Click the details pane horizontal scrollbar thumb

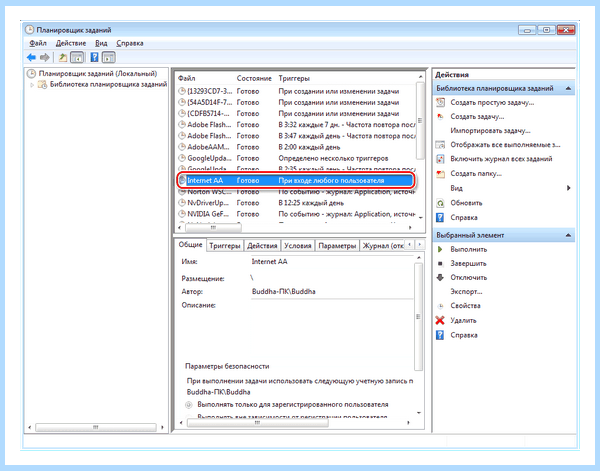coord(257,423)
